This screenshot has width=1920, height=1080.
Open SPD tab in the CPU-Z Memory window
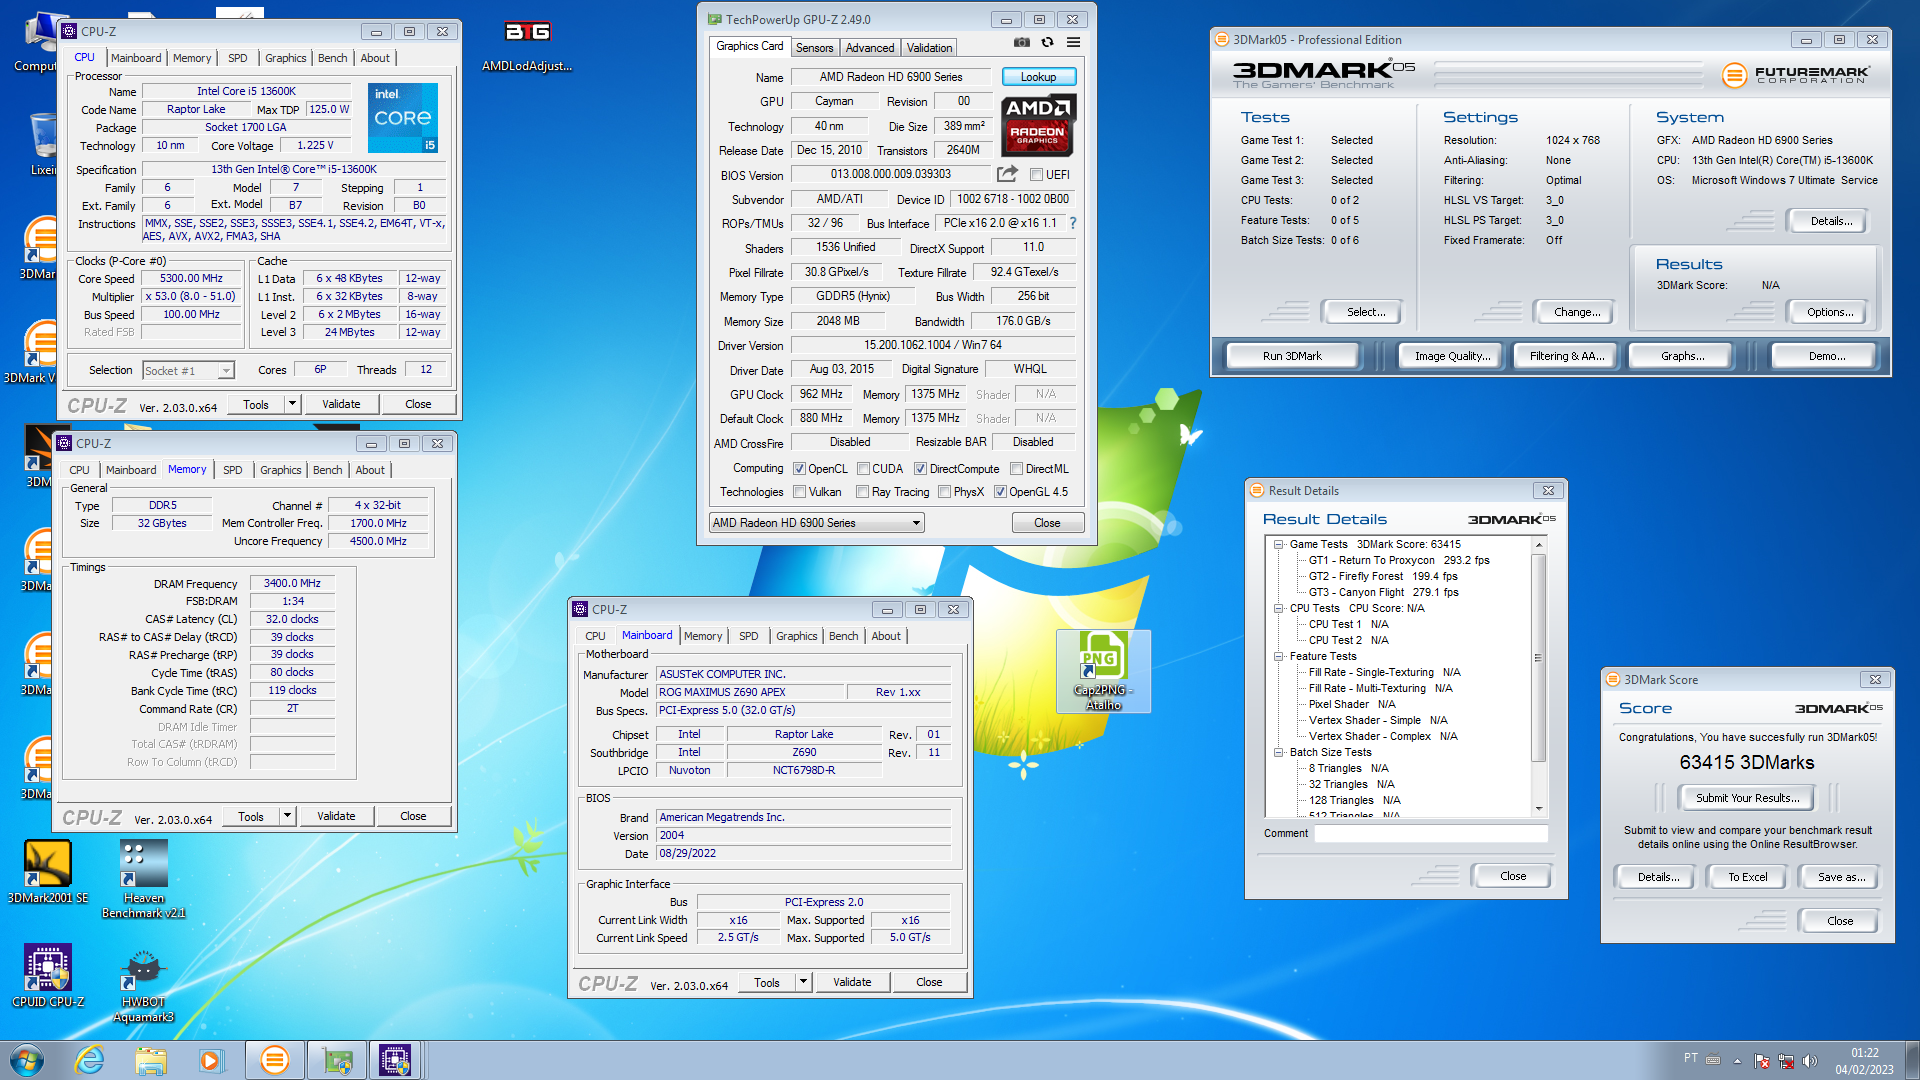[x=232, y=470]
